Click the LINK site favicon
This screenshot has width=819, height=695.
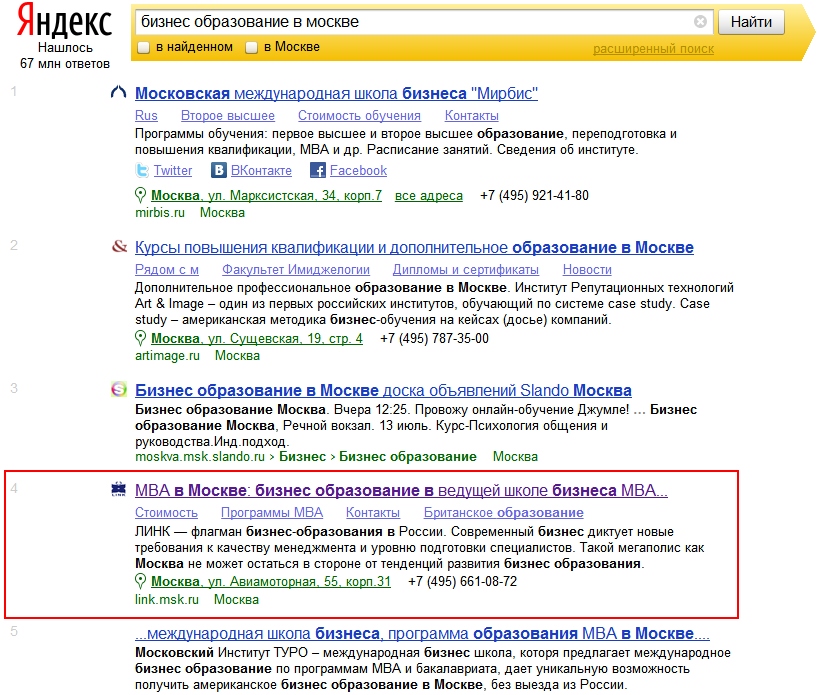click(x=119, y=489)
